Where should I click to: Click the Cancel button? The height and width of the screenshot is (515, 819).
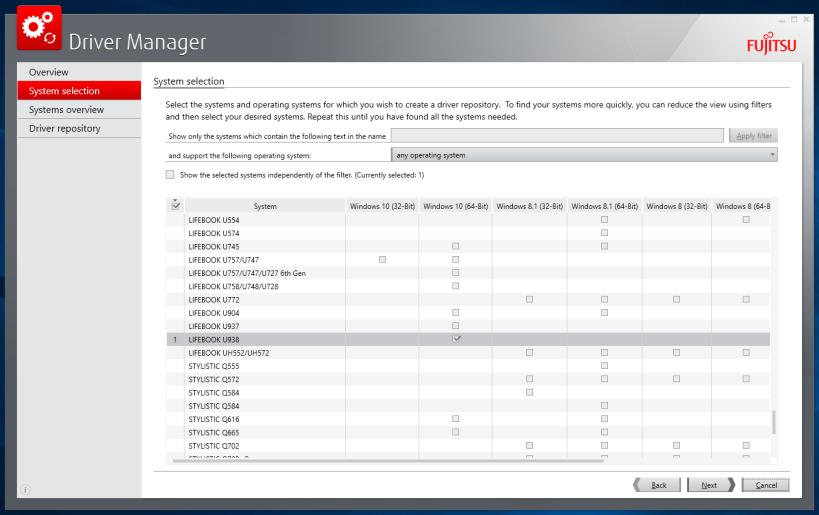(x=765, y=485)
